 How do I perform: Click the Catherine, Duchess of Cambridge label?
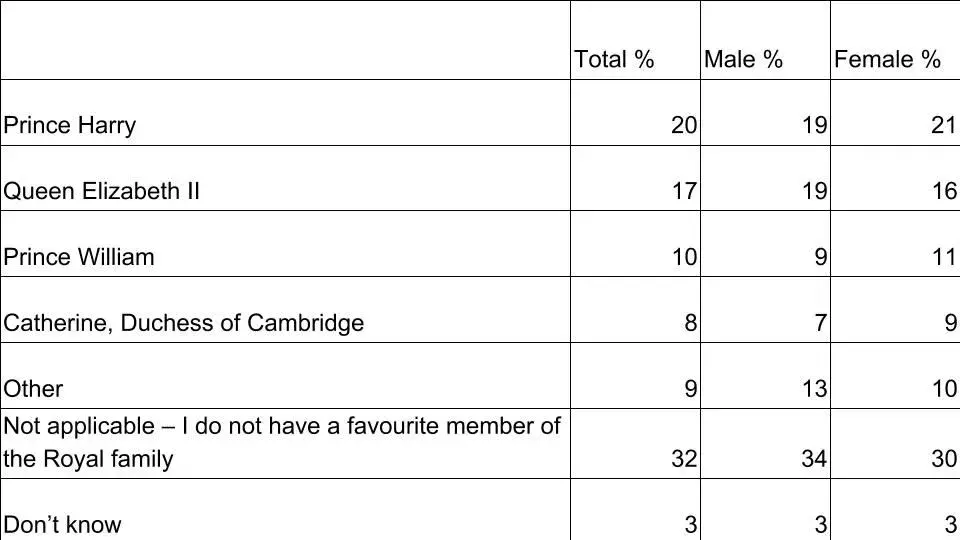[184, 323]
